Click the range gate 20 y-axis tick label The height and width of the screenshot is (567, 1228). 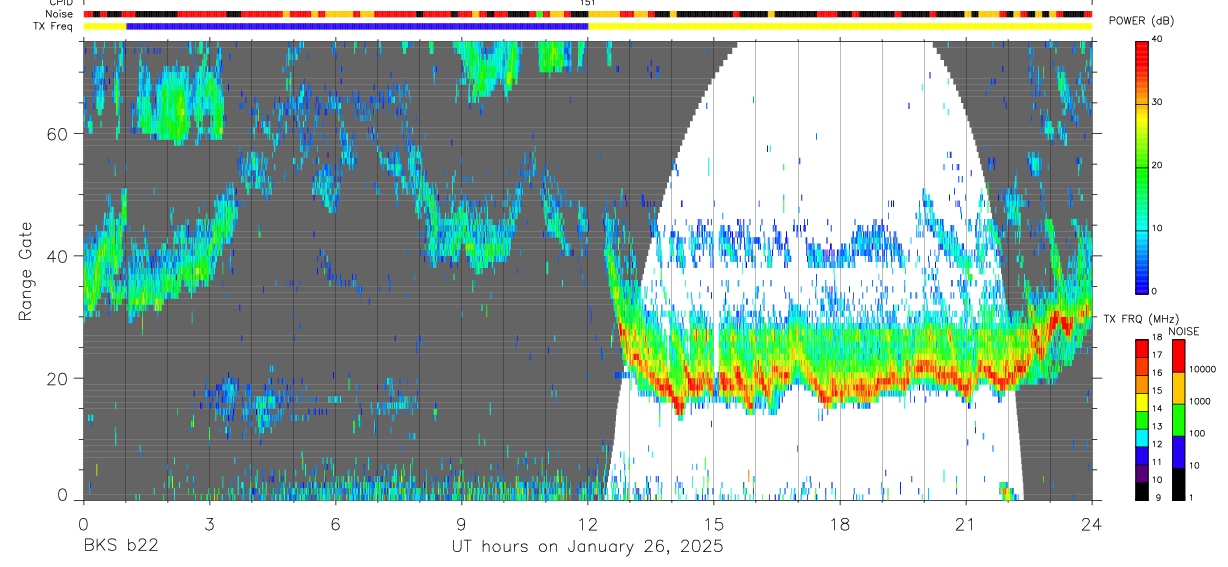(59, 378)
